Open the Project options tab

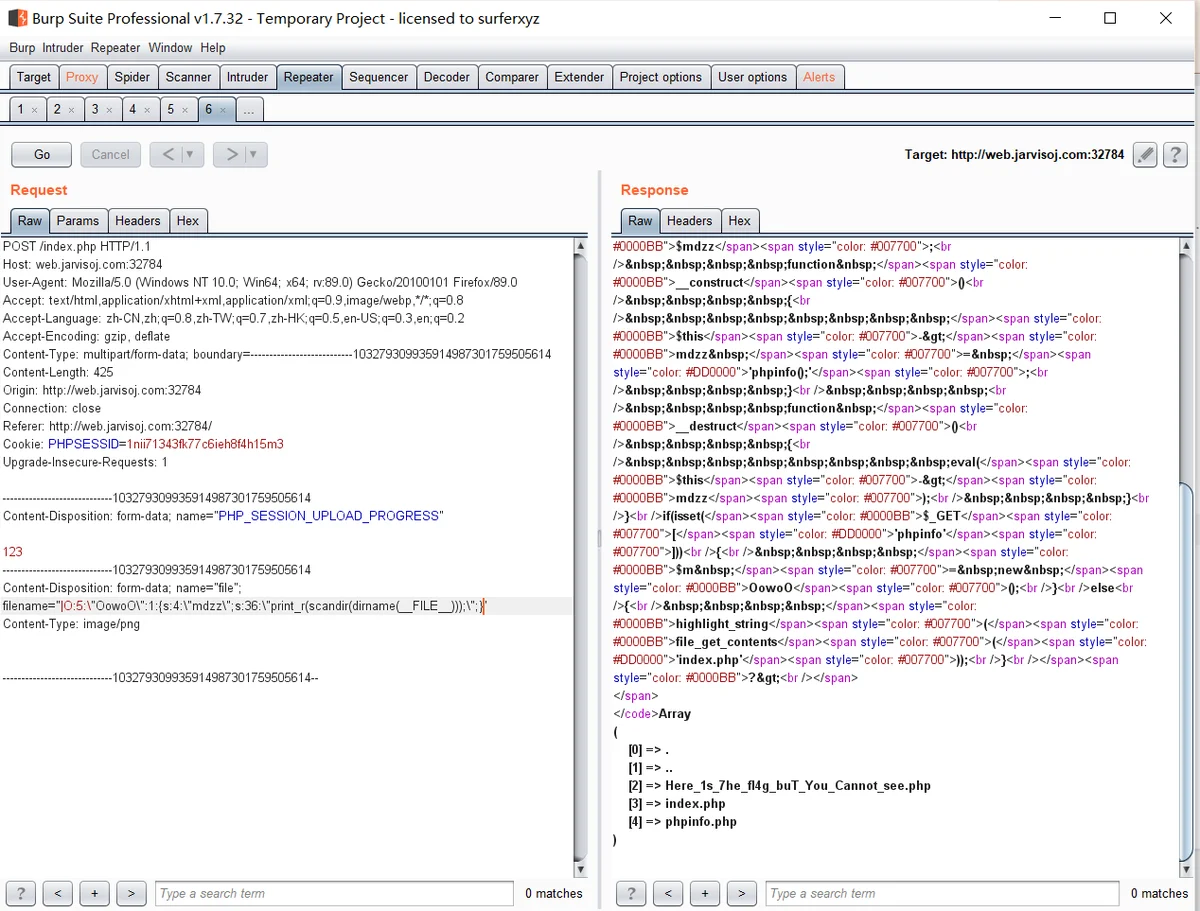coord(661,77)
